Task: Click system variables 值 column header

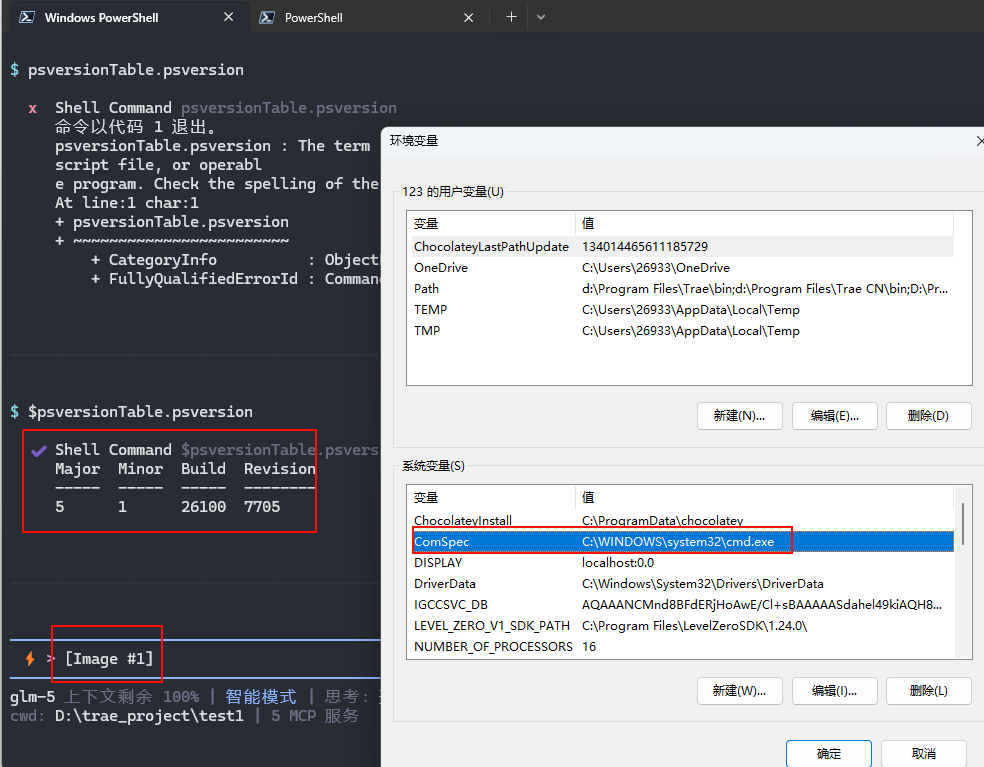Action: [764, 497]
